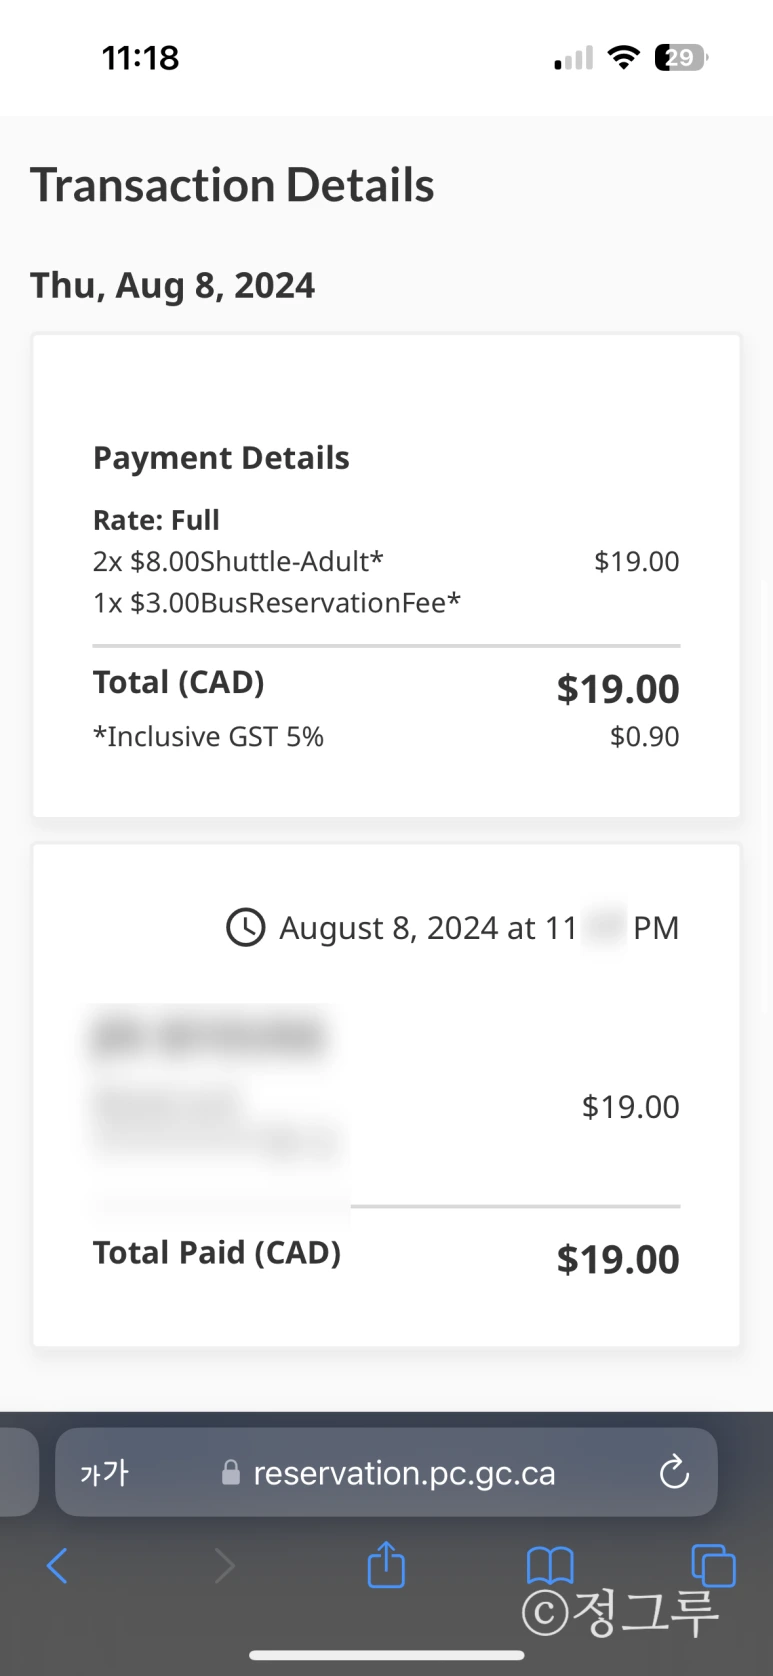Tap the lock icon in the address bar
Image resolution: width=773 pixels, height=1676 pixels.
coord(231,1473)
